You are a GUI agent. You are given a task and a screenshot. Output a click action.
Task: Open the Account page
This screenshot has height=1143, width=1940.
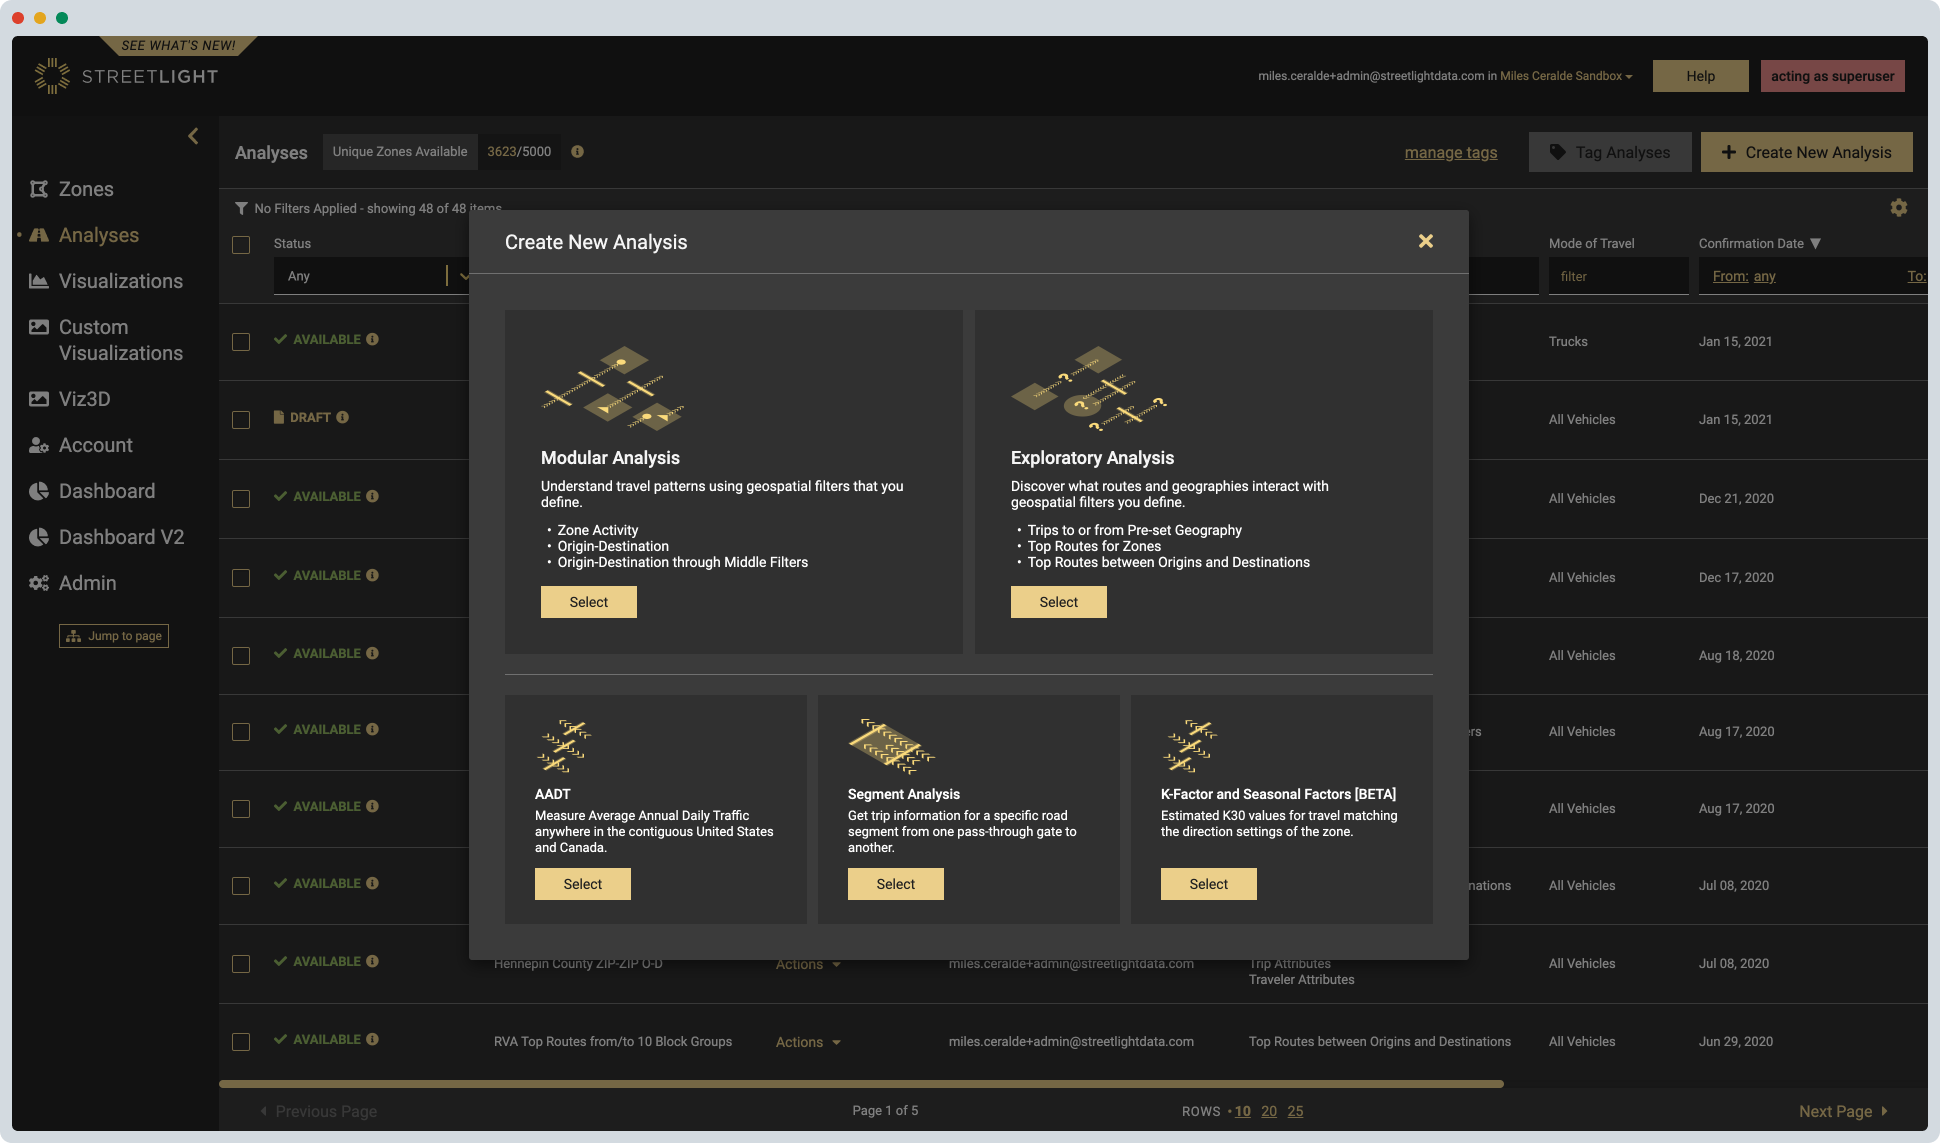(x=95, y=445)
